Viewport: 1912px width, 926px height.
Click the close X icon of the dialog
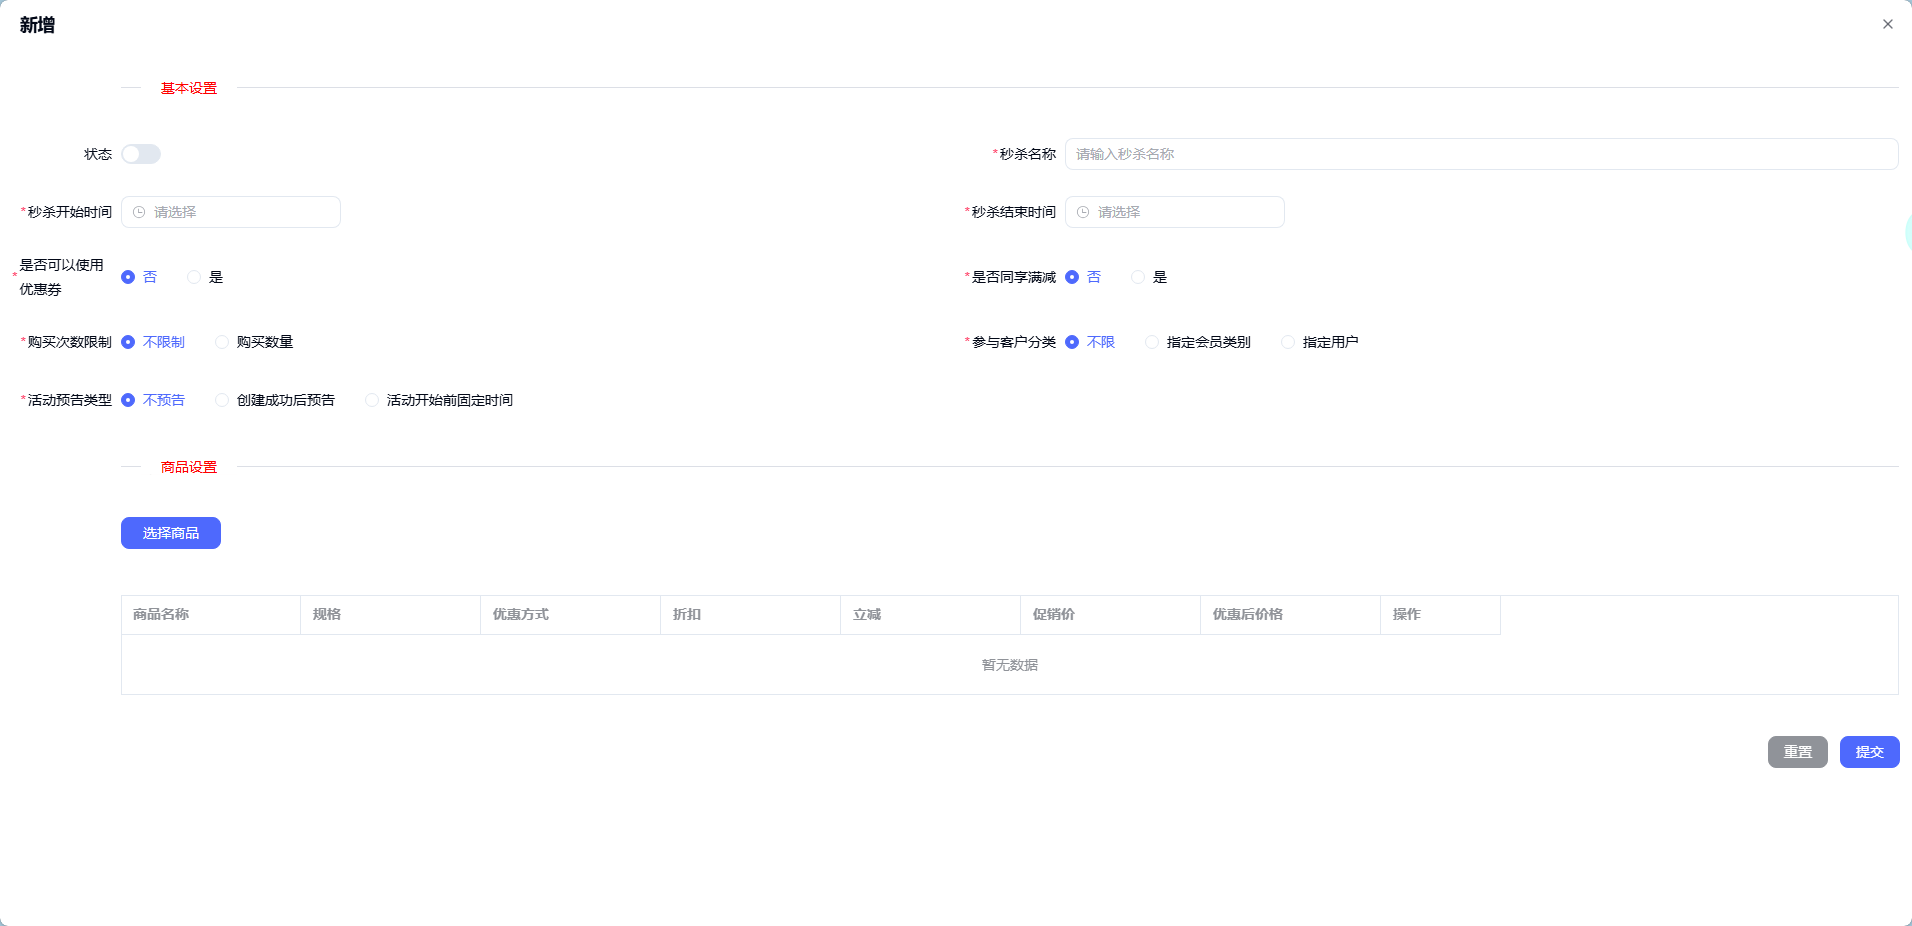1887,24
